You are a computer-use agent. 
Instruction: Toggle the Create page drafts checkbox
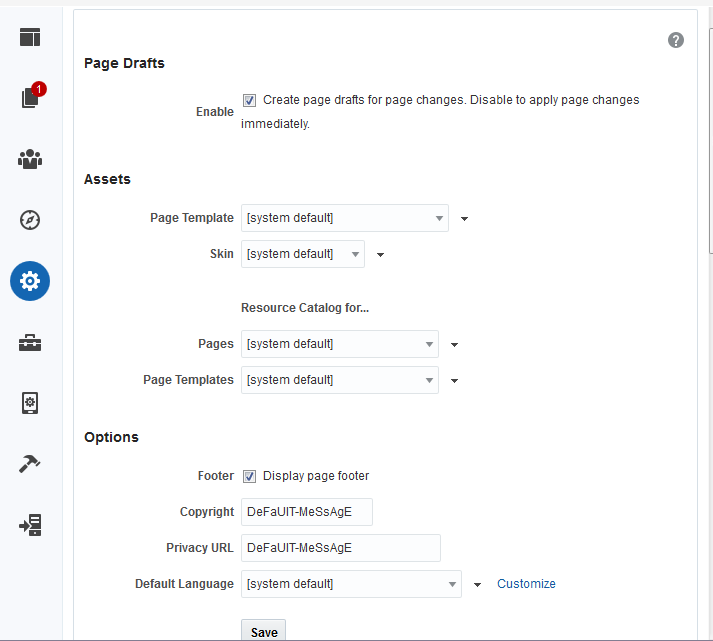(x=249, y=100)
